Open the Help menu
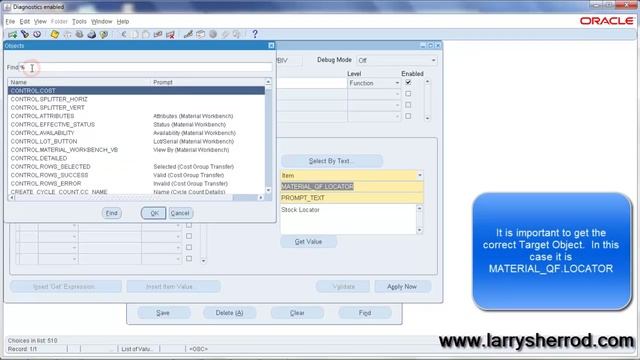640x360 pixels. 123,22
